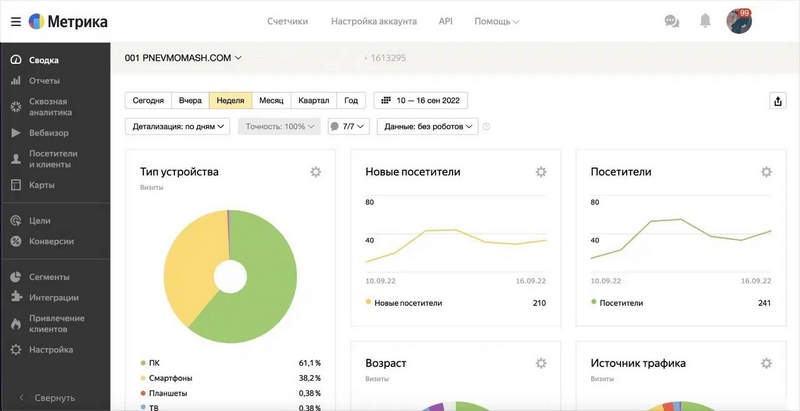
Task: Open the 001 PNEVMOMASH.COM counter dropdown
Action: (x=183, y=58)
